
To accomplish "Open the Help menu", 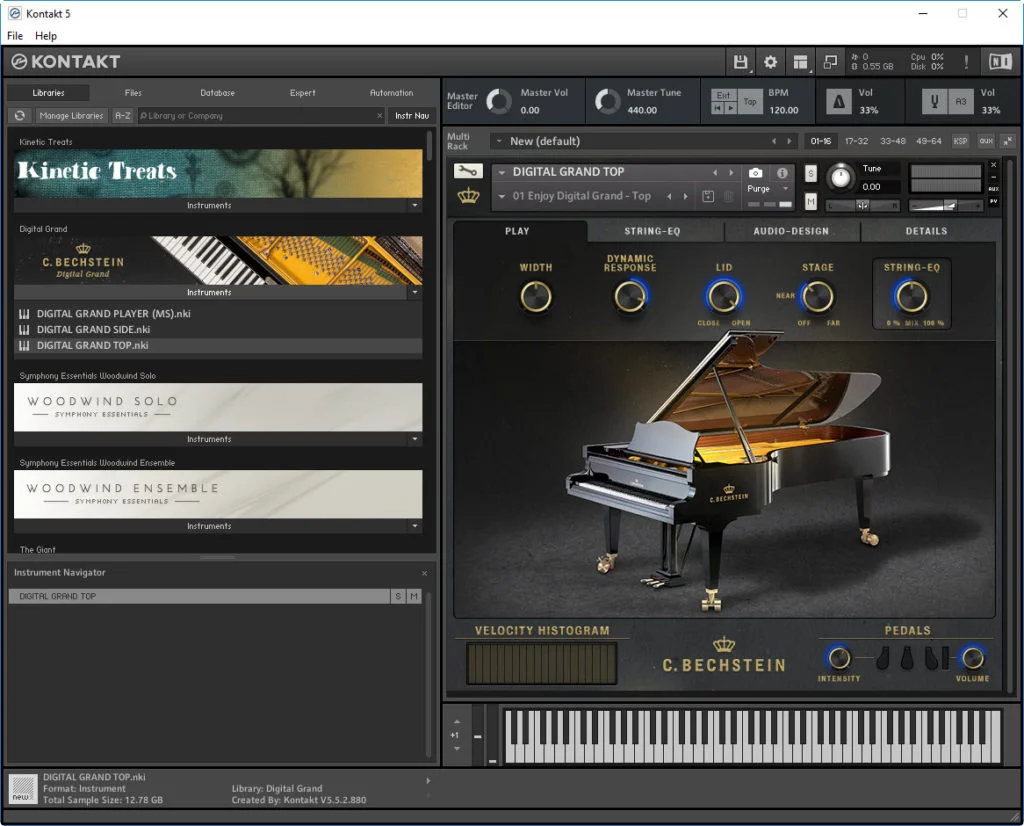I will (46, 36).
